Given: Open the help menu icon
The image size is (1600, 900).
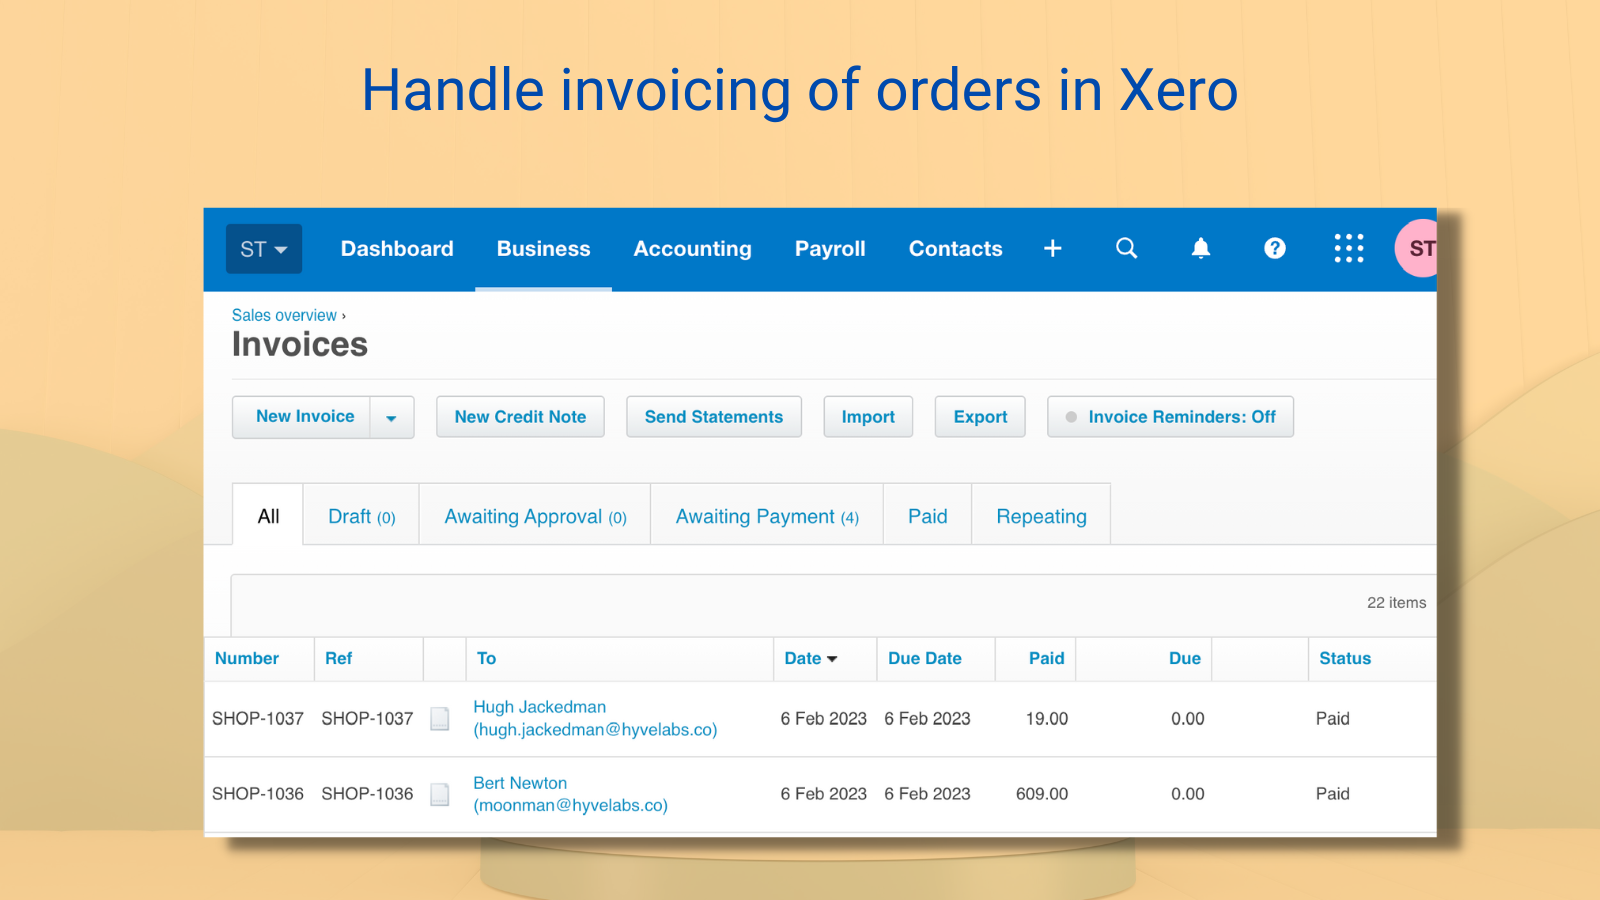Looking at the screenshot, I should coord(1273,248).
